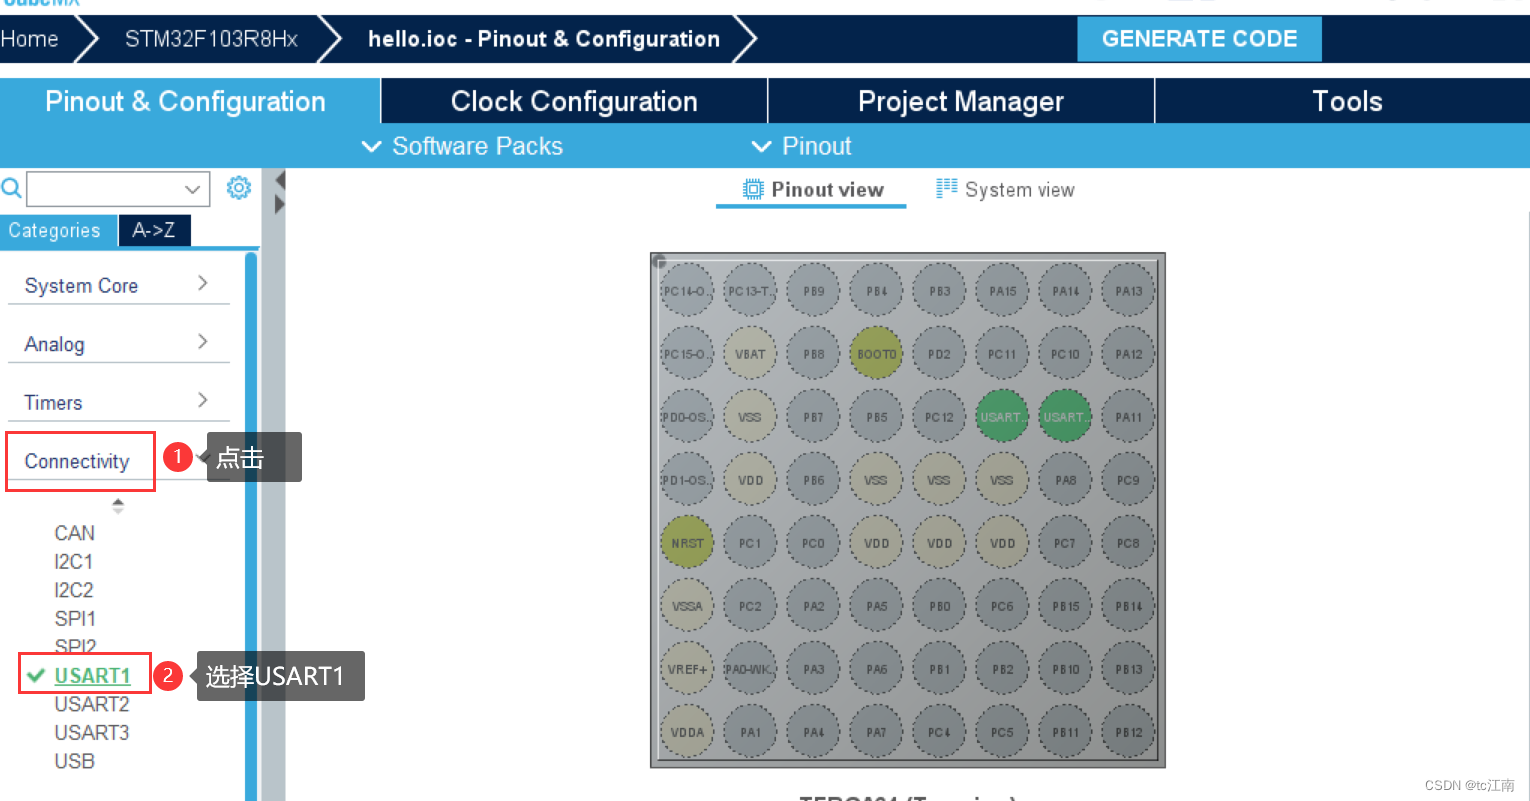Click the VDDA pin
The image size is (1530, 801).
point(687,732)
